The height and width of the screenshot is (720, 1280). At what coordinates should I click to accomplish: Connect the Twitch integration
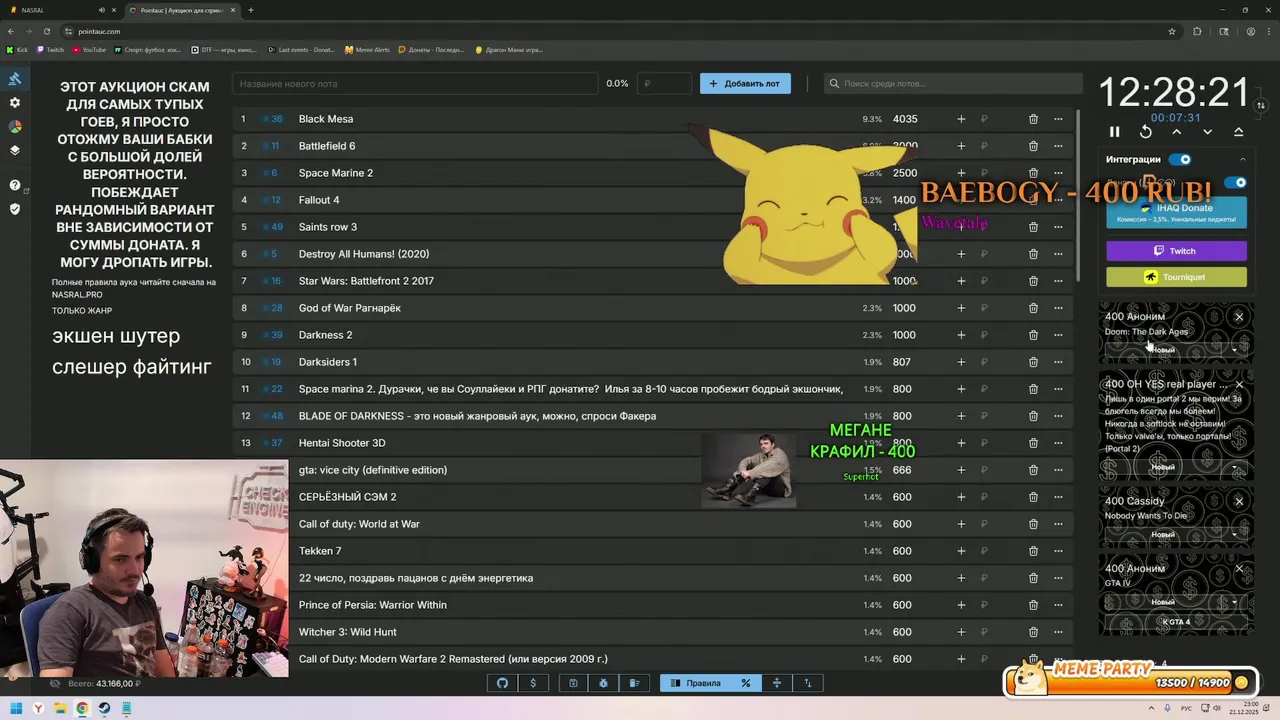[x=1176, y=251]
